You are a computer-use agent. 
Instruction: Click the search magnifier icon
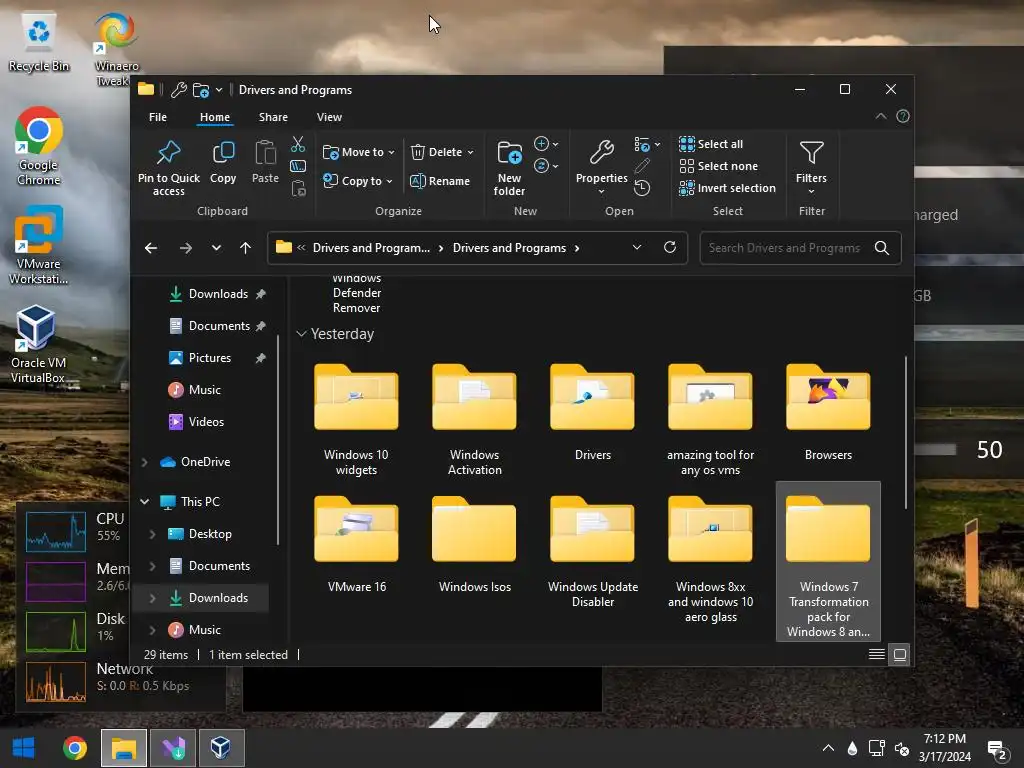coord(882,248)
